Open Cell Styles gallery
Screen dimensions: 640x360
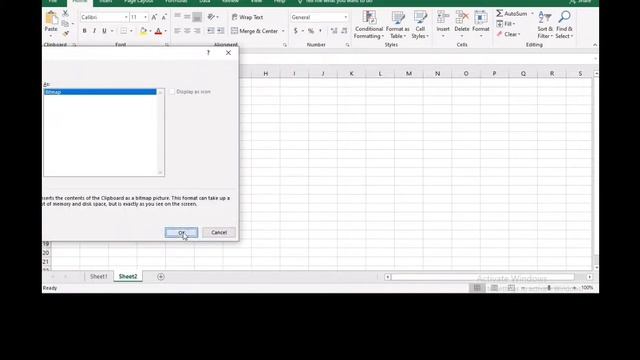point(420,24)
